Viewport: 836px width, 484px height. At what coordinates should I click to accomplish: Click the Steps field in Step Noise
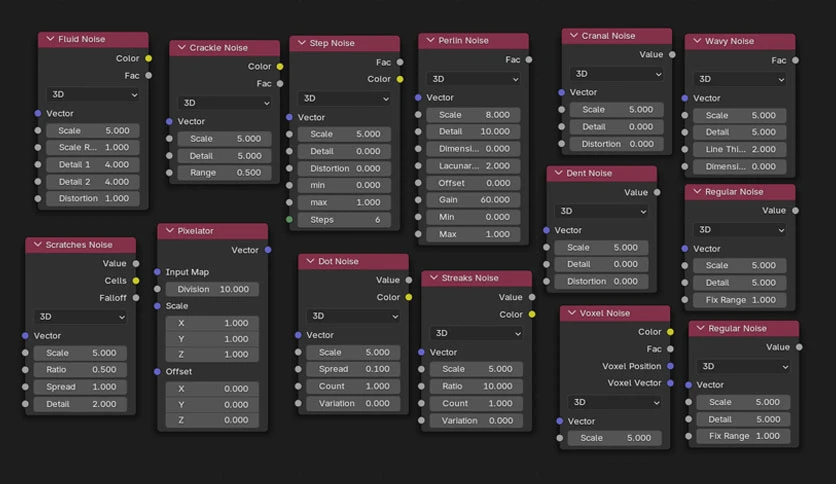[344, 220]
